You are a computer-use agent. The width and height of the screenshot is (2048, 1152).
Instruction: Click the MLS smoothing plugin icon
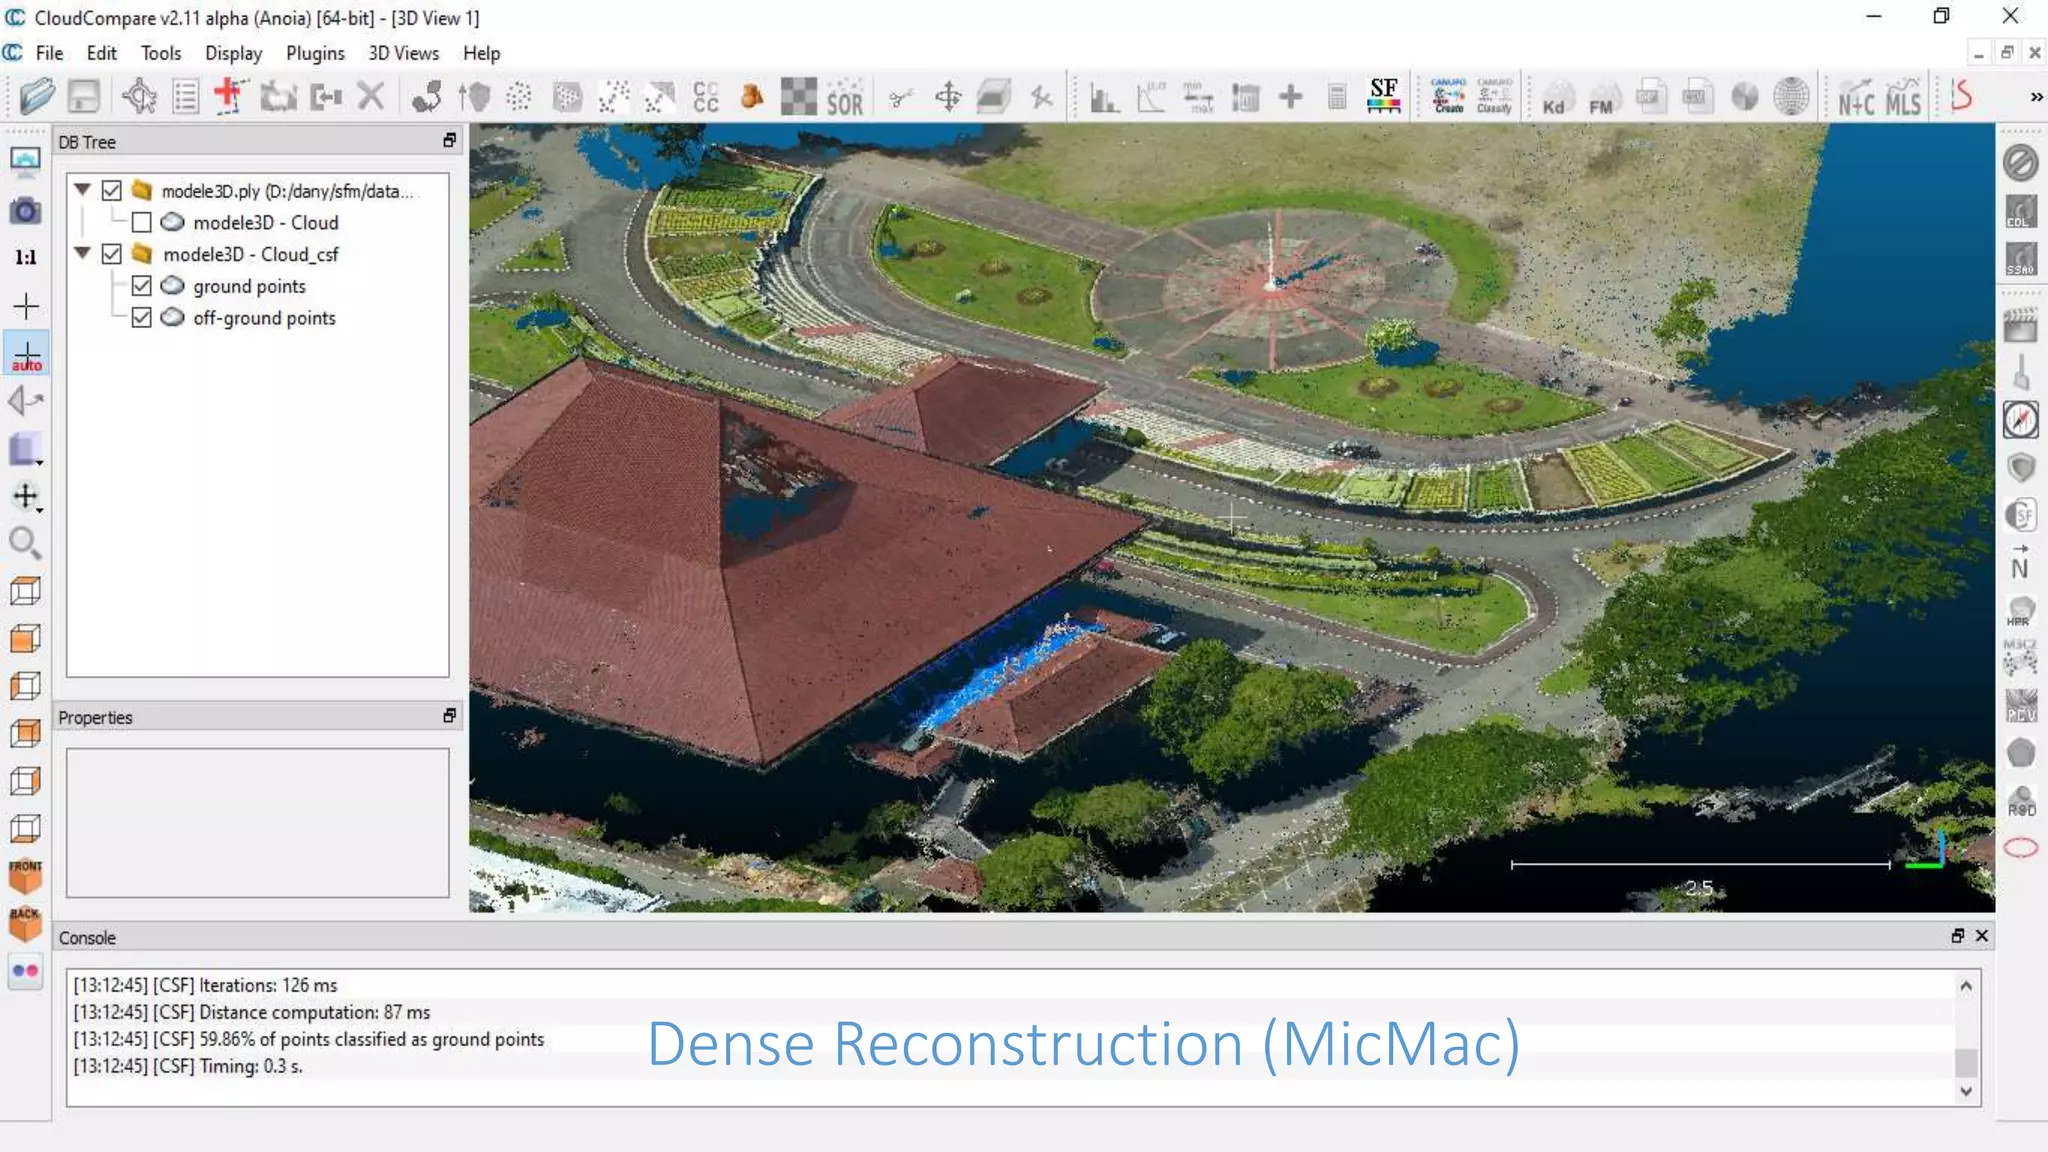click(x=1903, y=97)
